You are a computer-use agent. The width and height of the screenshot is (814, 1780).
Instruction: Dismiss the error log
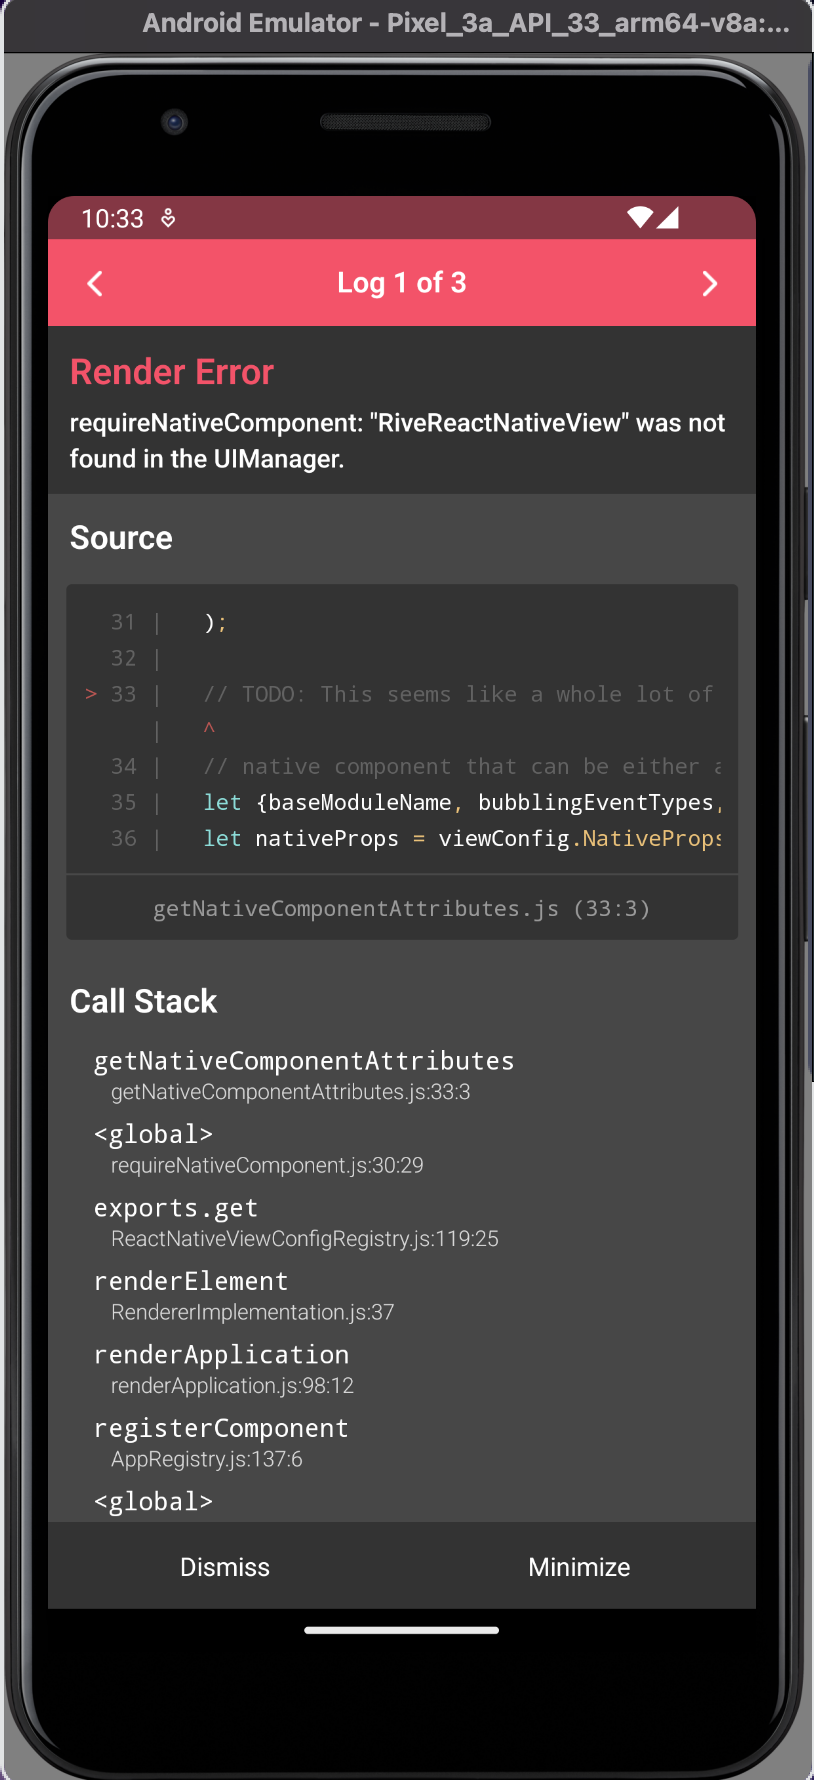pos(224,1566)
